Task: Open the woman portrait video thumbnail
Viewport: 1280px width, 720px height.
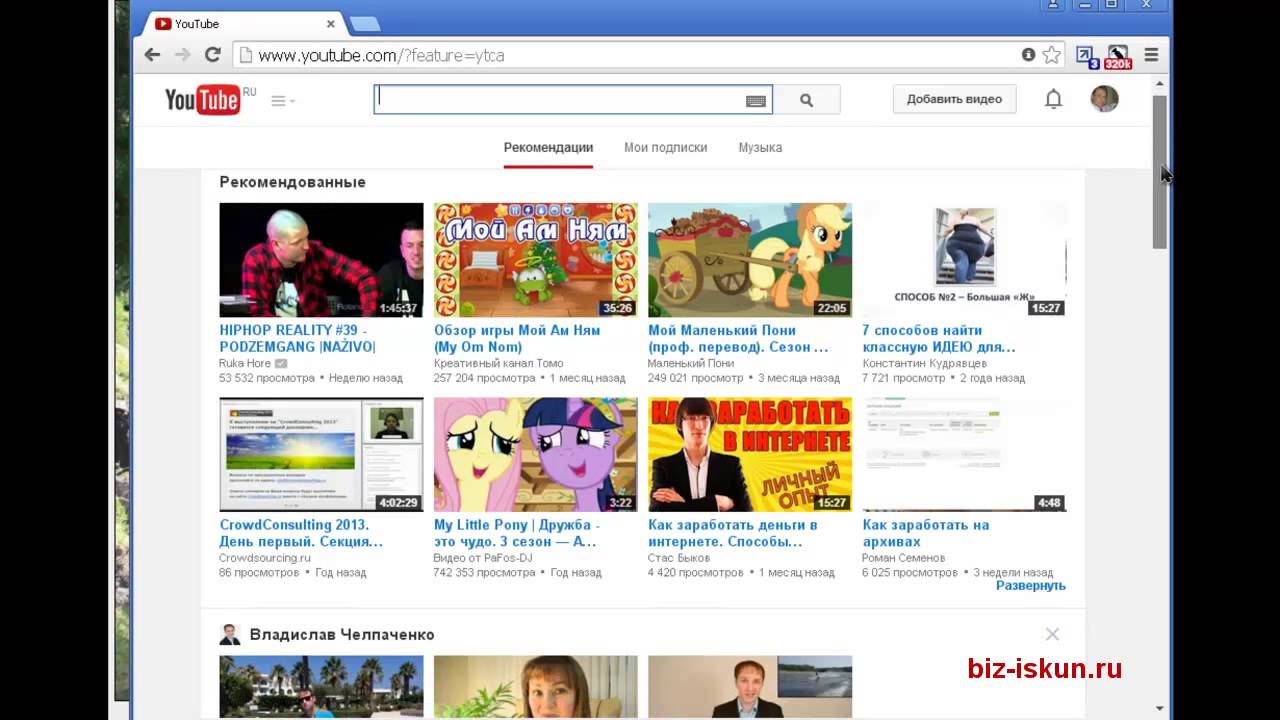Action: click(535, 686)
